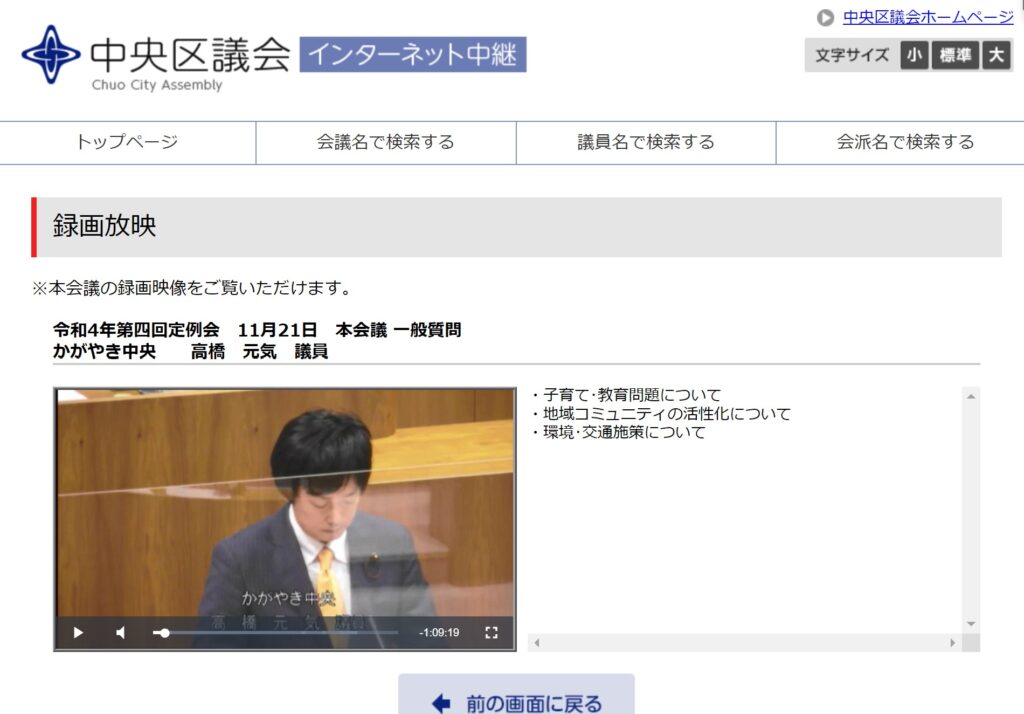The width and height of the screenshot is (1024, 714).
Task: Click the Chuo City Assembly logo emblem
Action: pyautogui.click(x=51, y=54)
